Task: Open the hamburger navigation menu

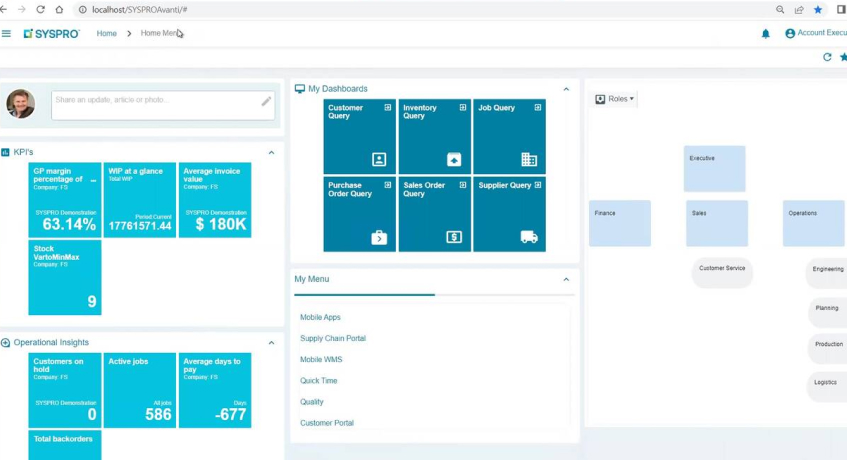Action: point(7,33)
